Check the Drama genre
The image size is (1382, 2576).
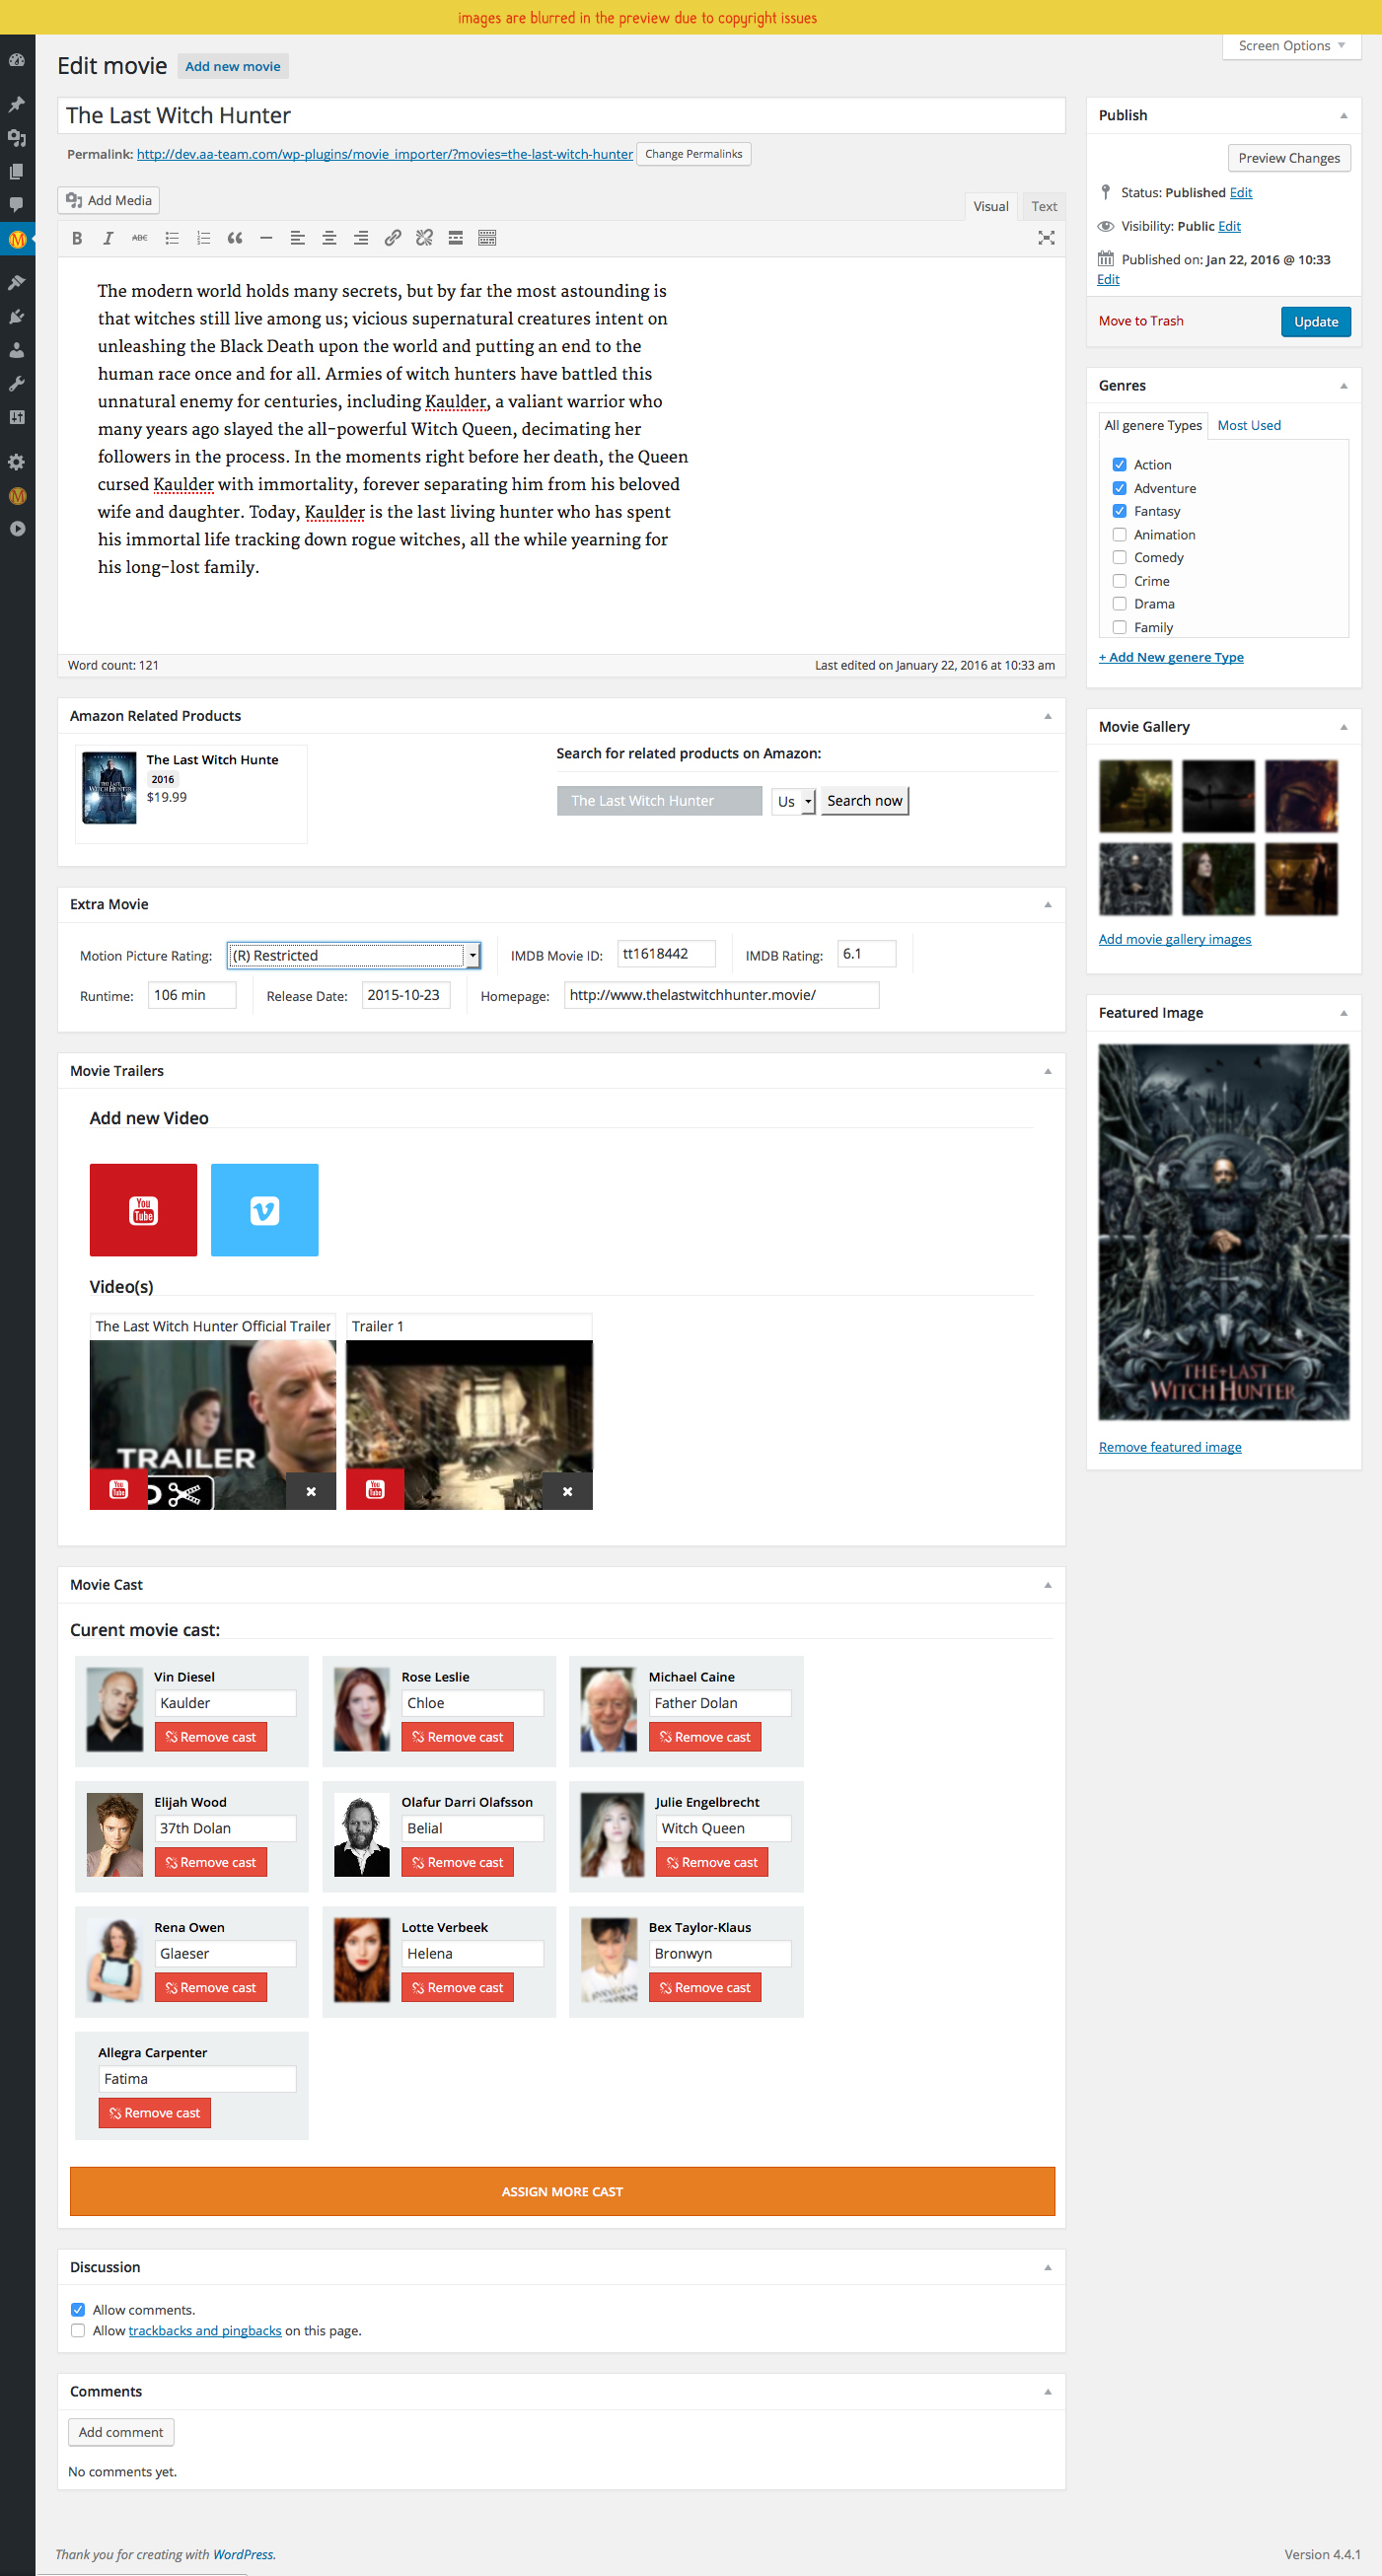point(1119,604)
